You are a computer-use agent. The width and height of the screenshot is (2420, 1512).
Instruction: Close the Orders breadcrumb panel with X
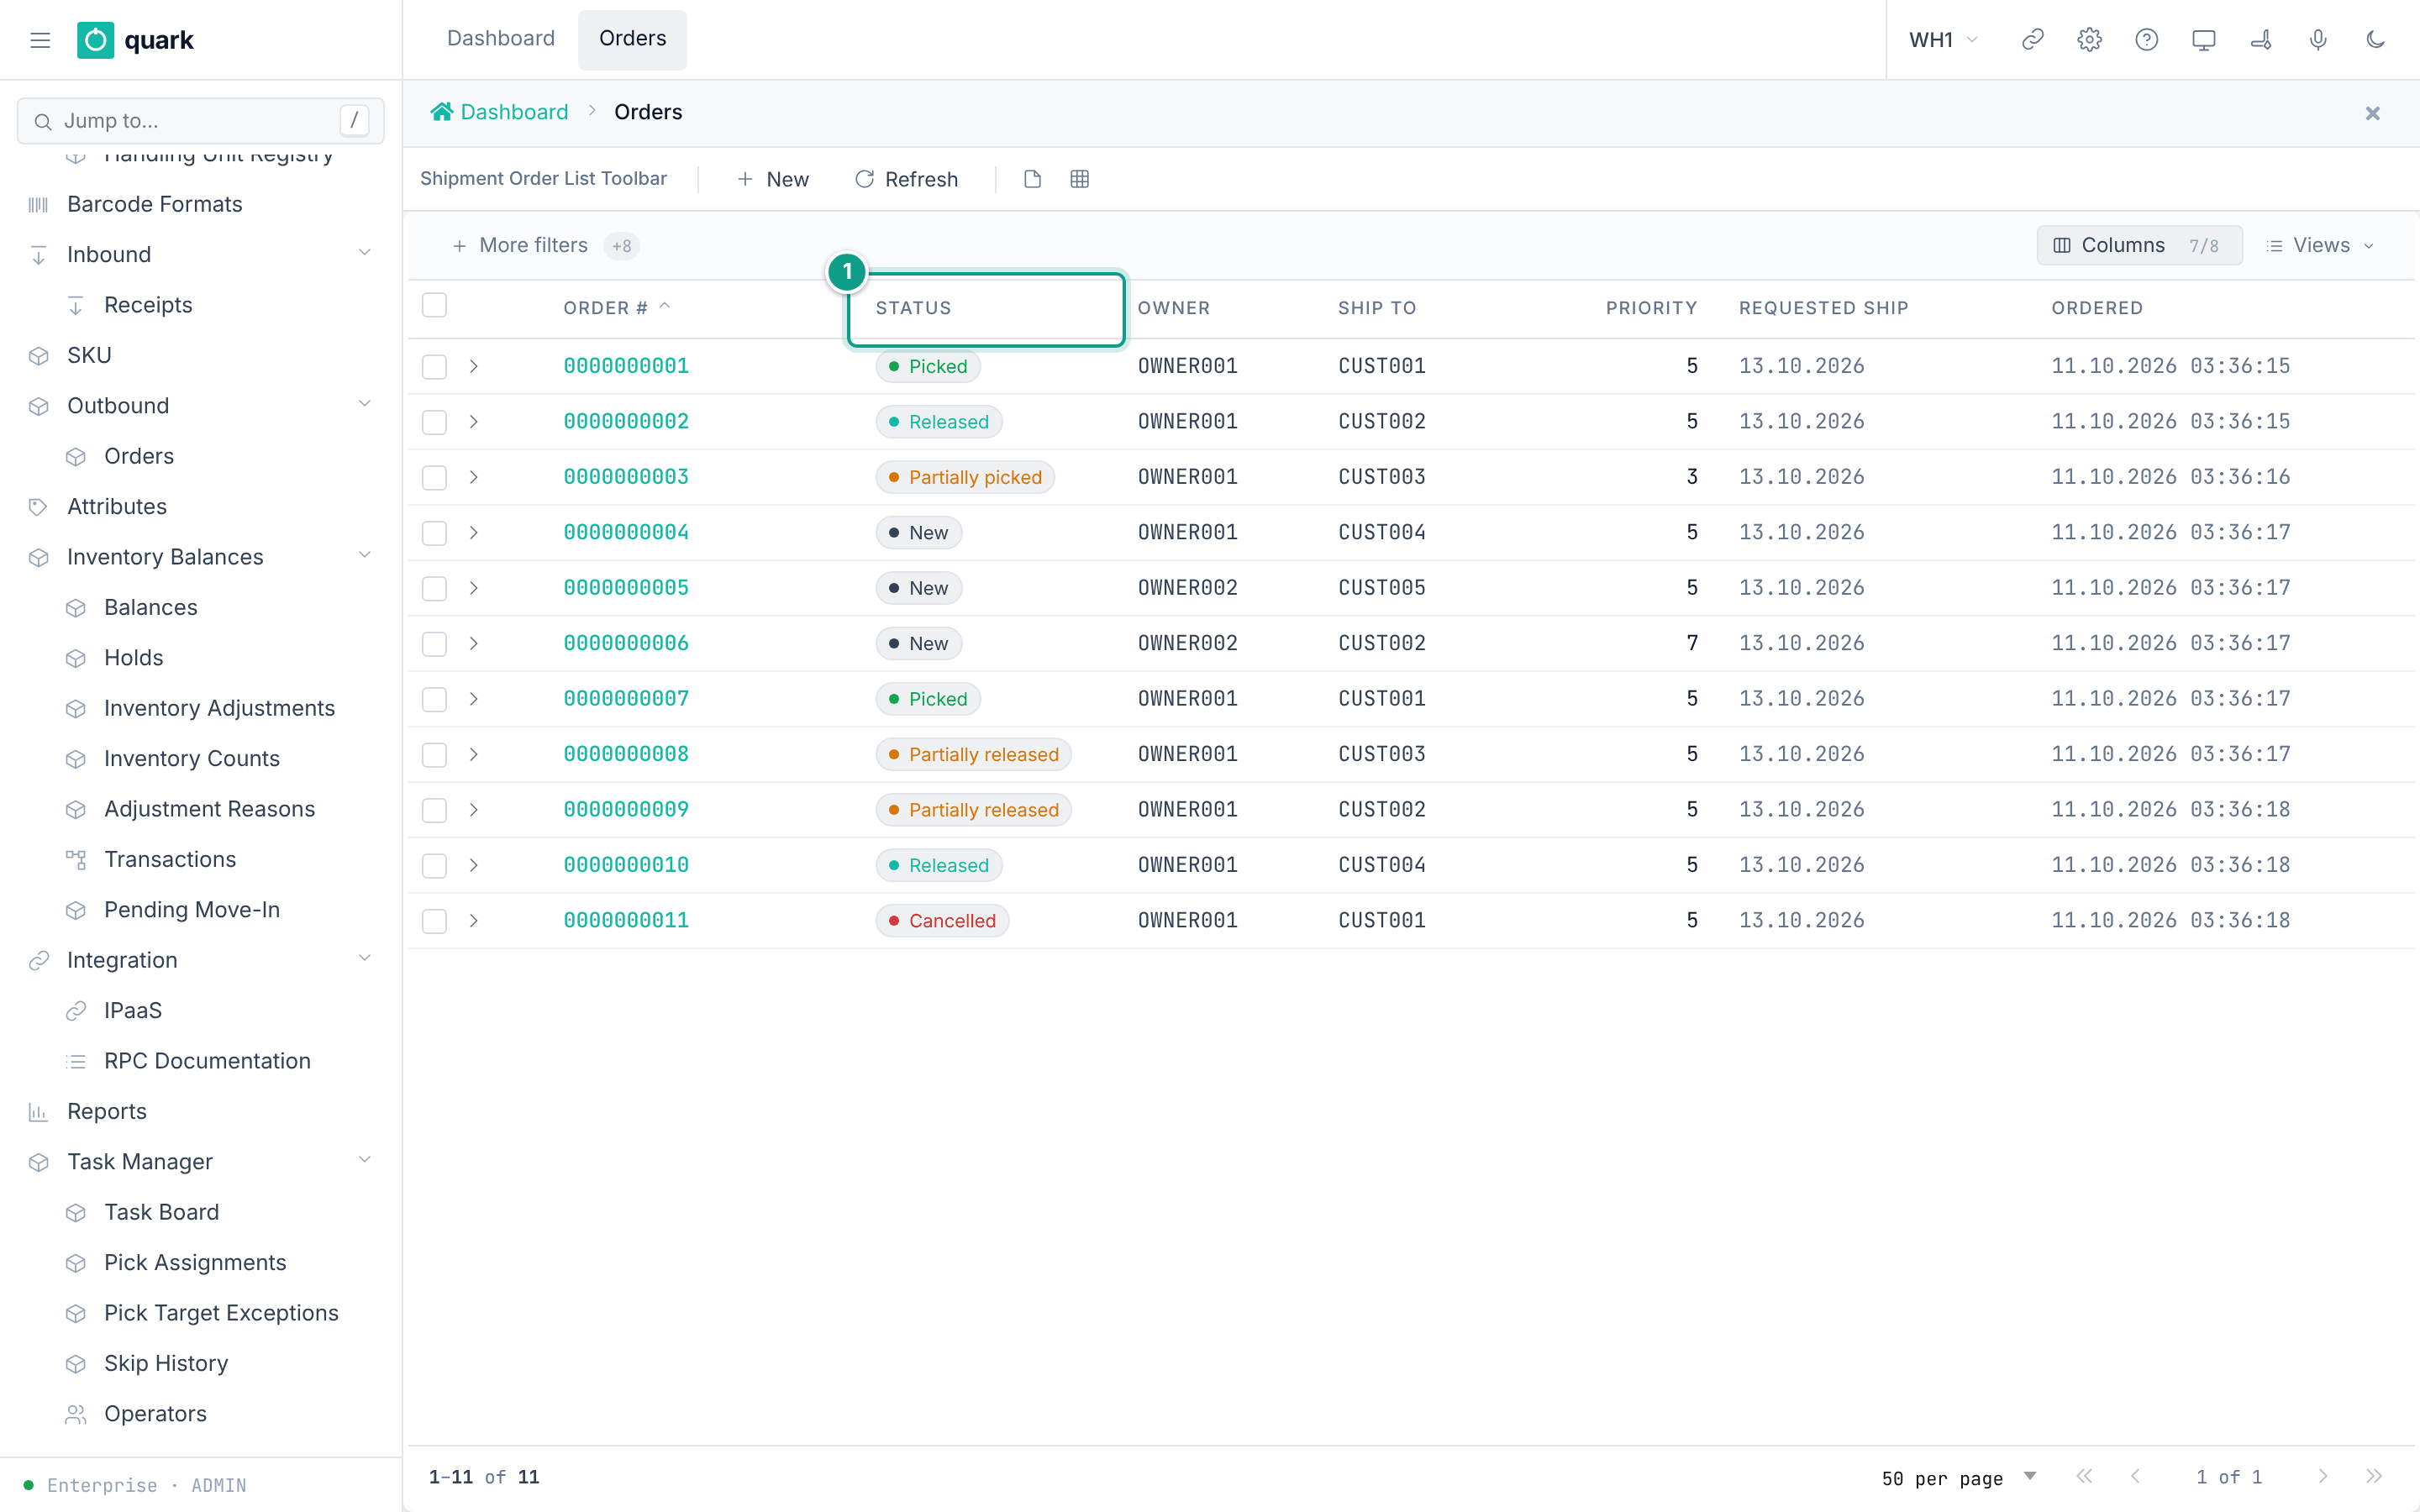(2372, 113)
